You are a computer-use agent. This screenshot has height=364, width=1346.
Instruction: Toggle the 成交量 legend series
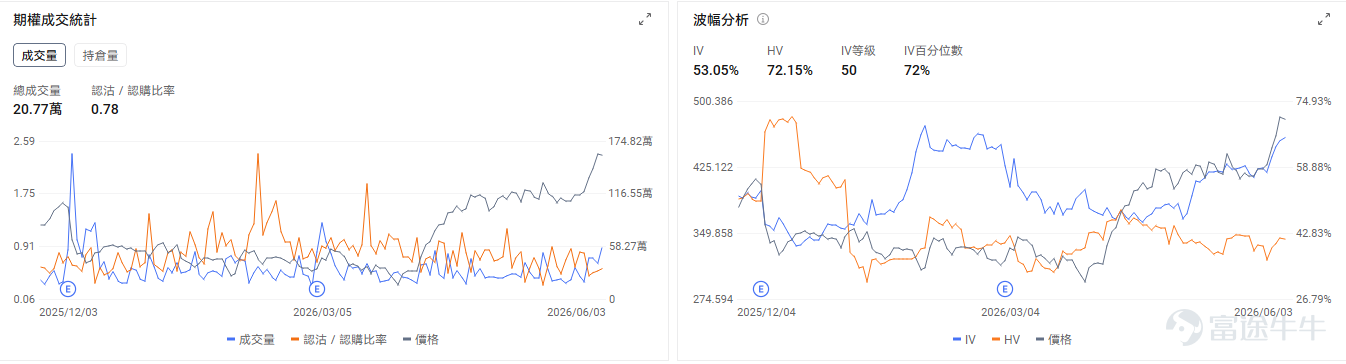[252, 340]
